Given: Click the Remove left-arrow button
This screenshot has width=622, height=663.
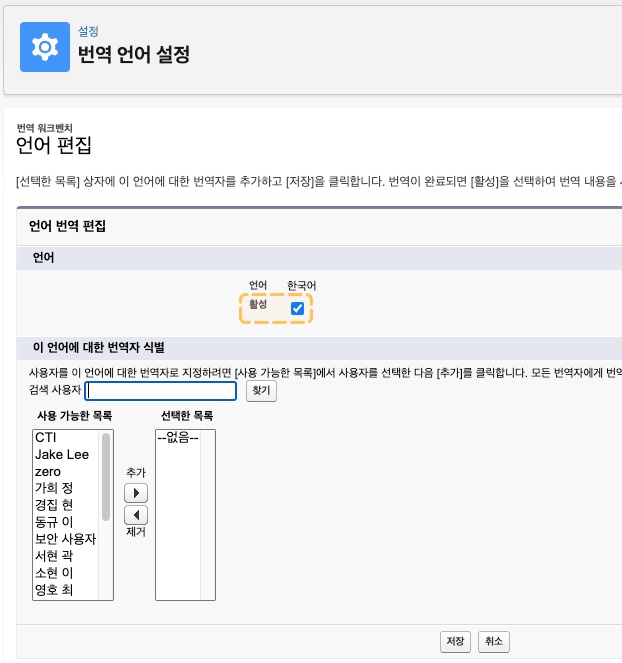Looking at the screenshot, I should click(136, 515).
